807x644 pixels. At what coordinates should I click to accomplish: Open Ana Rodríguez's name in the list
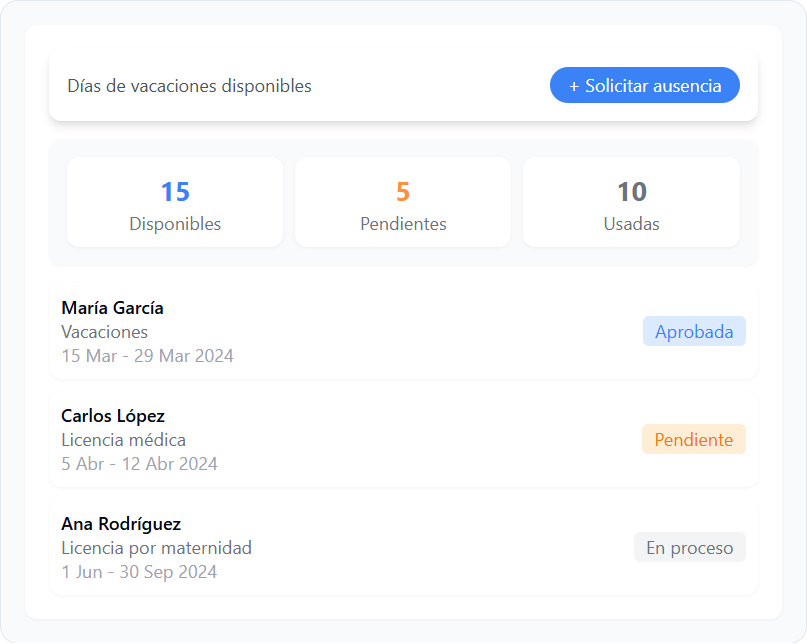[121, 524]
